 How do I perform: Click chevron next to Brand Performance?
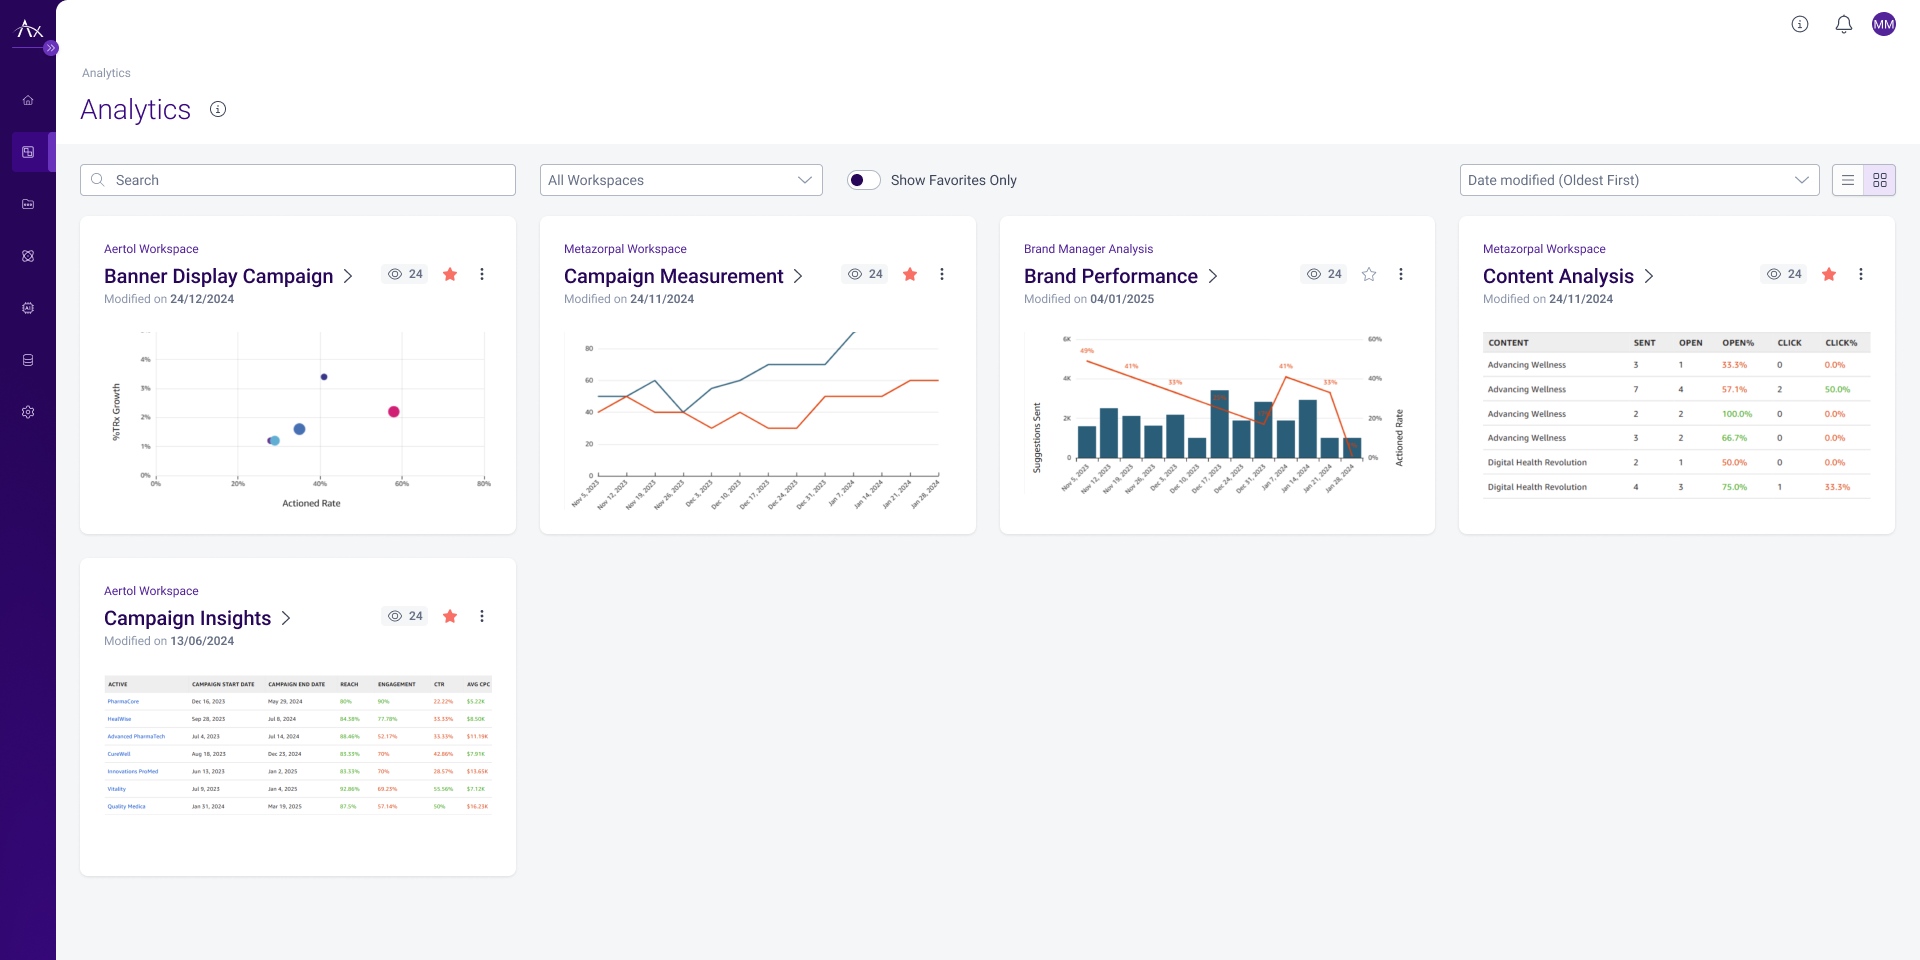click(1213, 276)
